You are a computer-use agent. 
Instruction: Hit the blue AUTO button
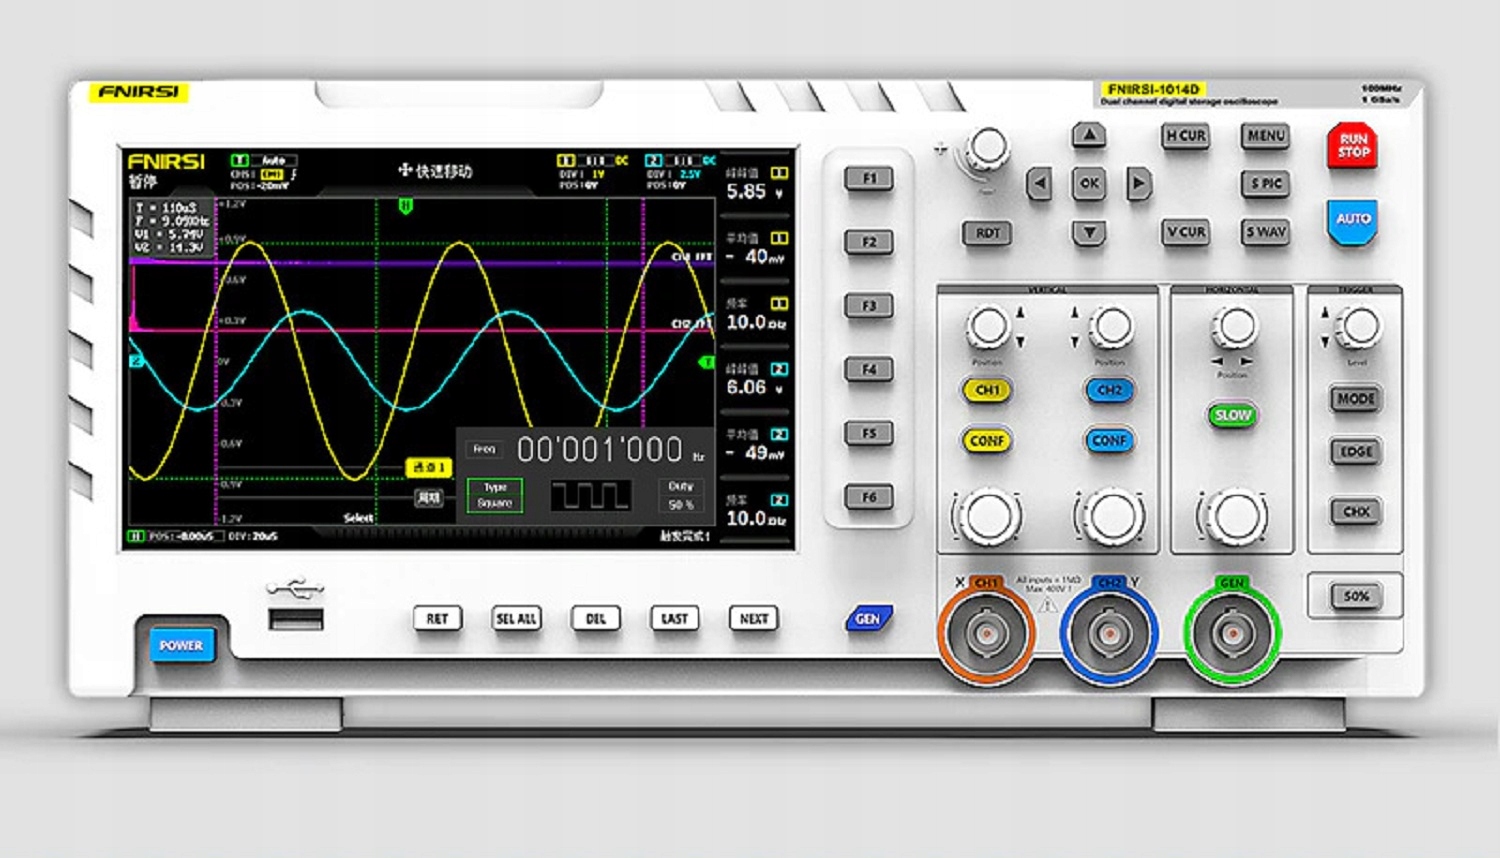1353,220
